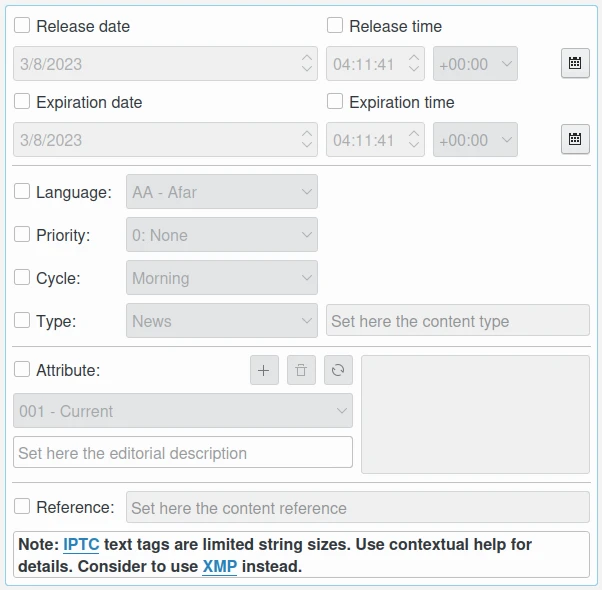Follow the IPTC link in the note
Screen dimensions: 602x590
click(x=81, y=545)
